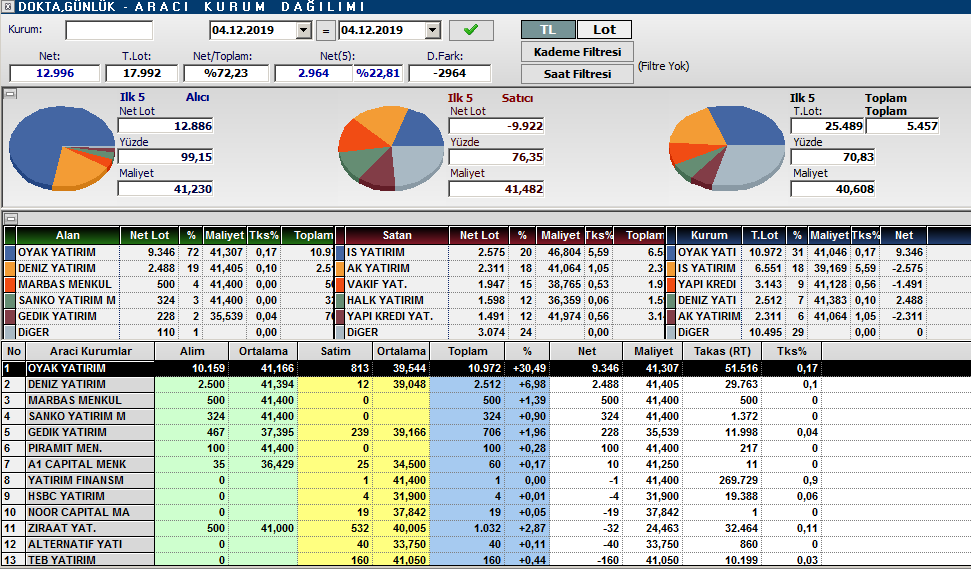Click the buyers pie chart
The width and height of the screenshot is (971, 569).
(x=62, y=147)
